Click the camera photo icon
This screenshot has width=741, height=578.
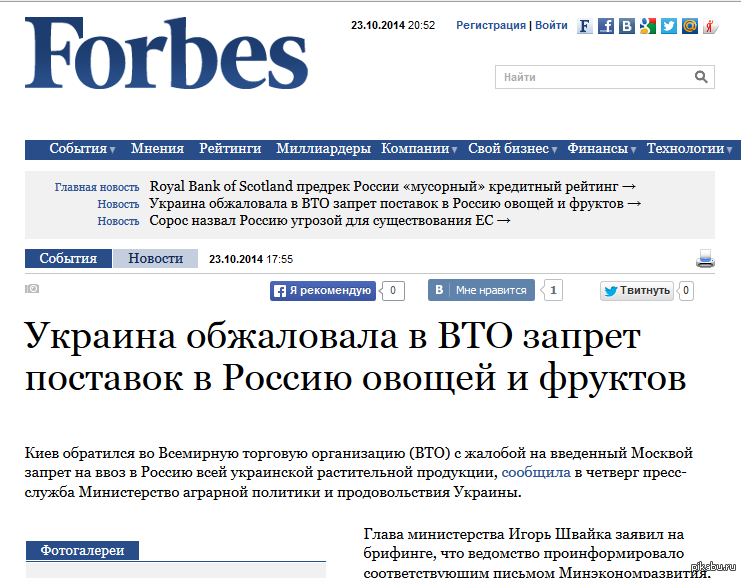pos(32,288)
